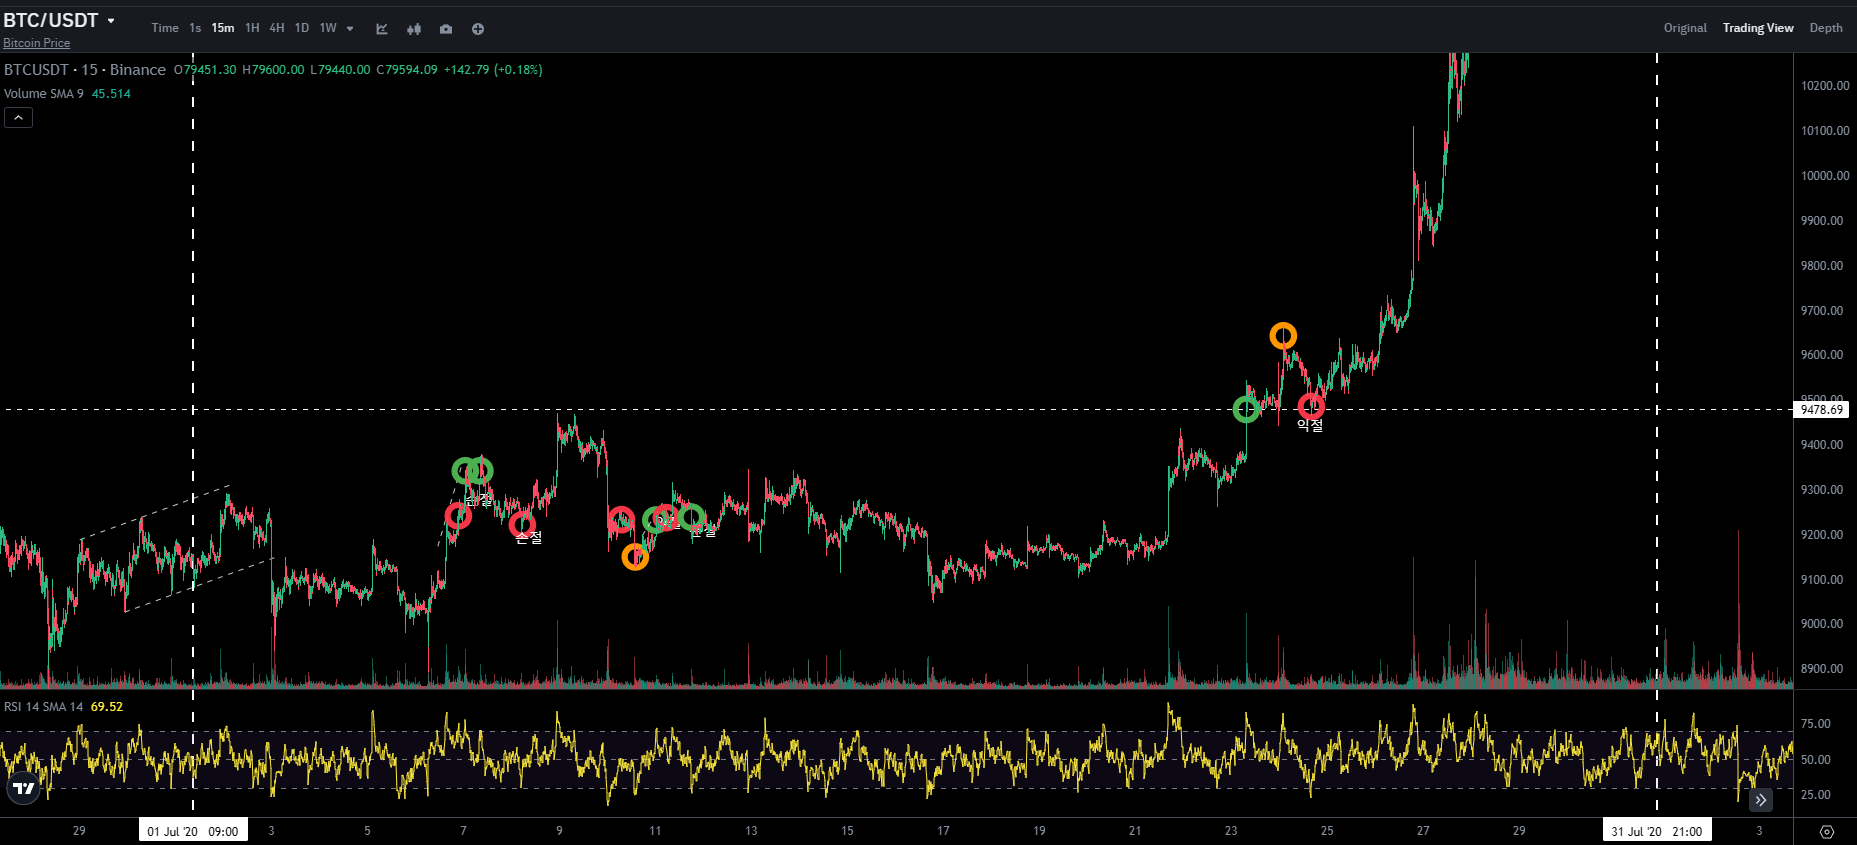
Task: Click the RSI 14 SMA 14 indicator label
Action: (44, 707)
